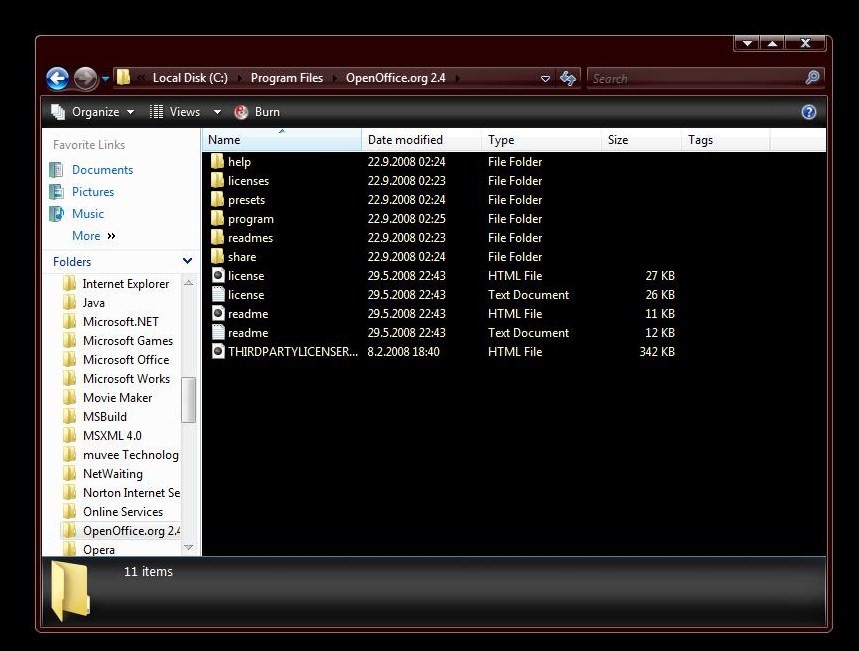Screen dimensions: 859x651
Task: Click the folder tree scrollbar thumb
Action: (188, 400)
